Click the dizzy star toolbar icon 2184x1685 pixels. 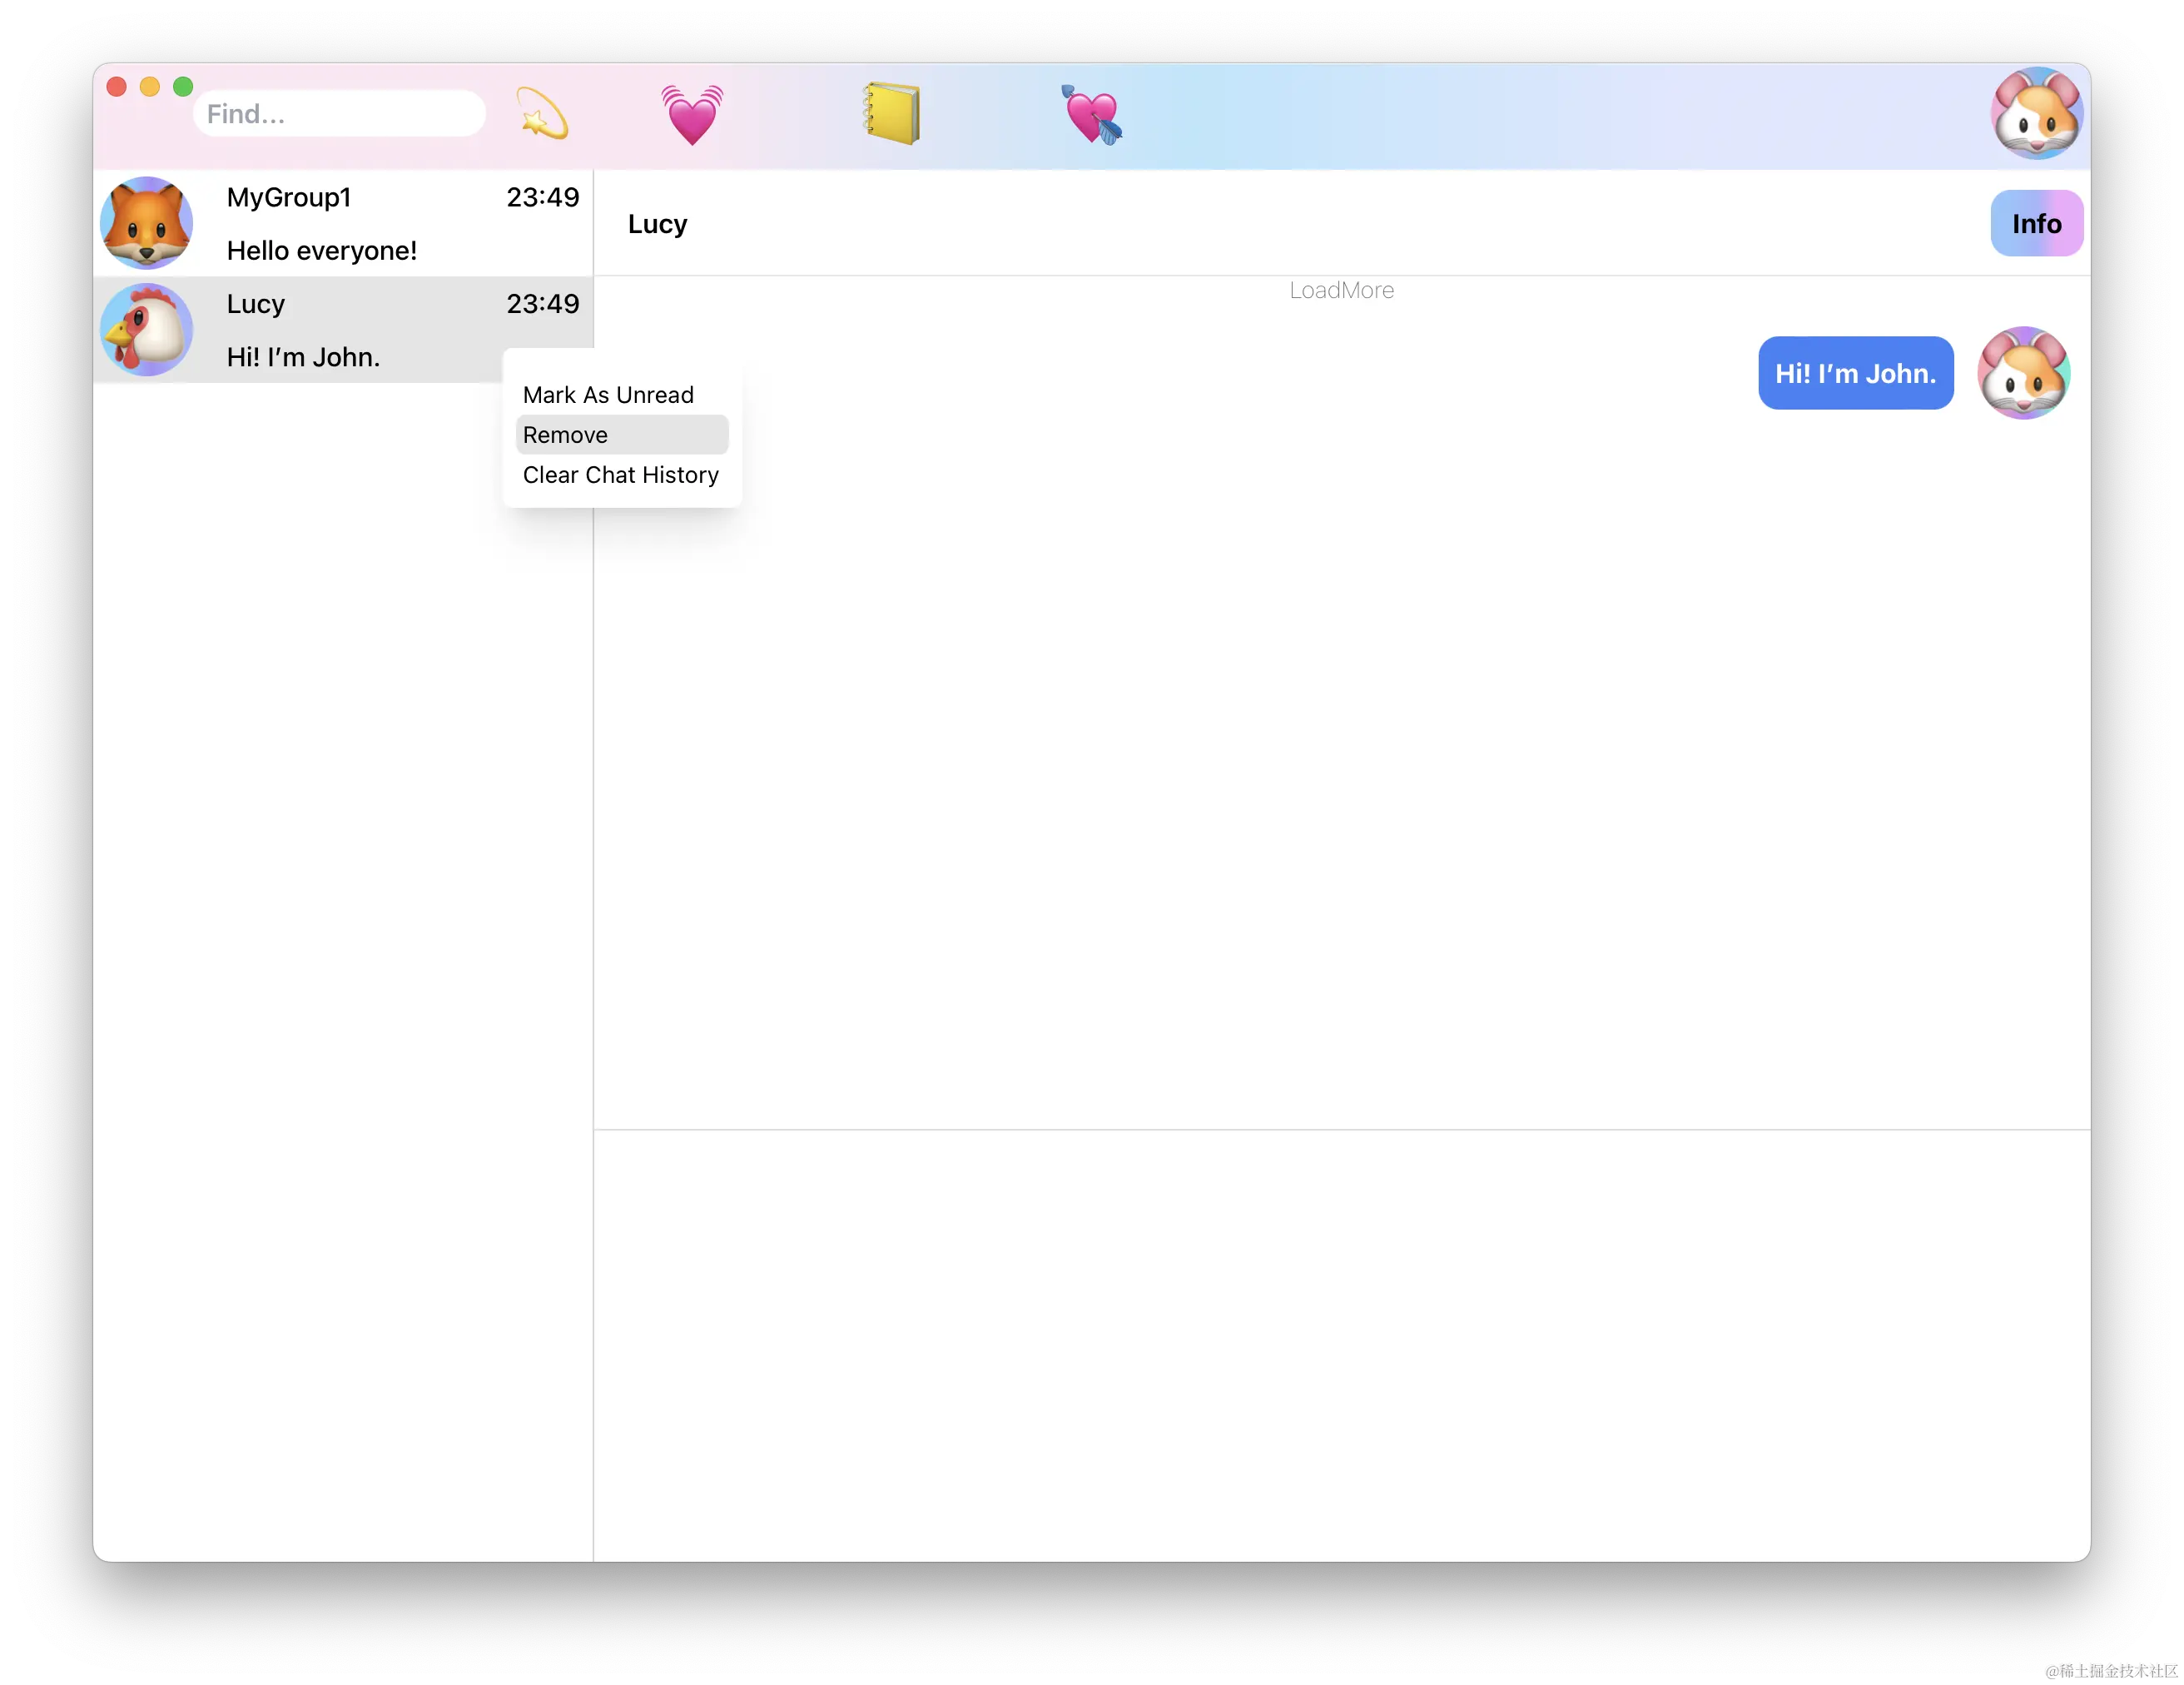[542, 114]
